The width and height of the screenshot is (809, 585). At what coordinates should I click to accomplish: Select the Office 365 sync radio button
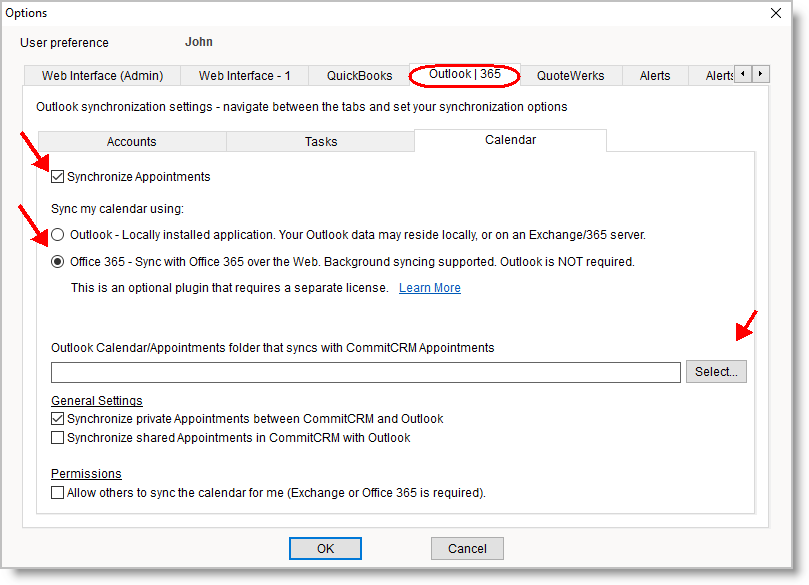[x=58, y=262]
